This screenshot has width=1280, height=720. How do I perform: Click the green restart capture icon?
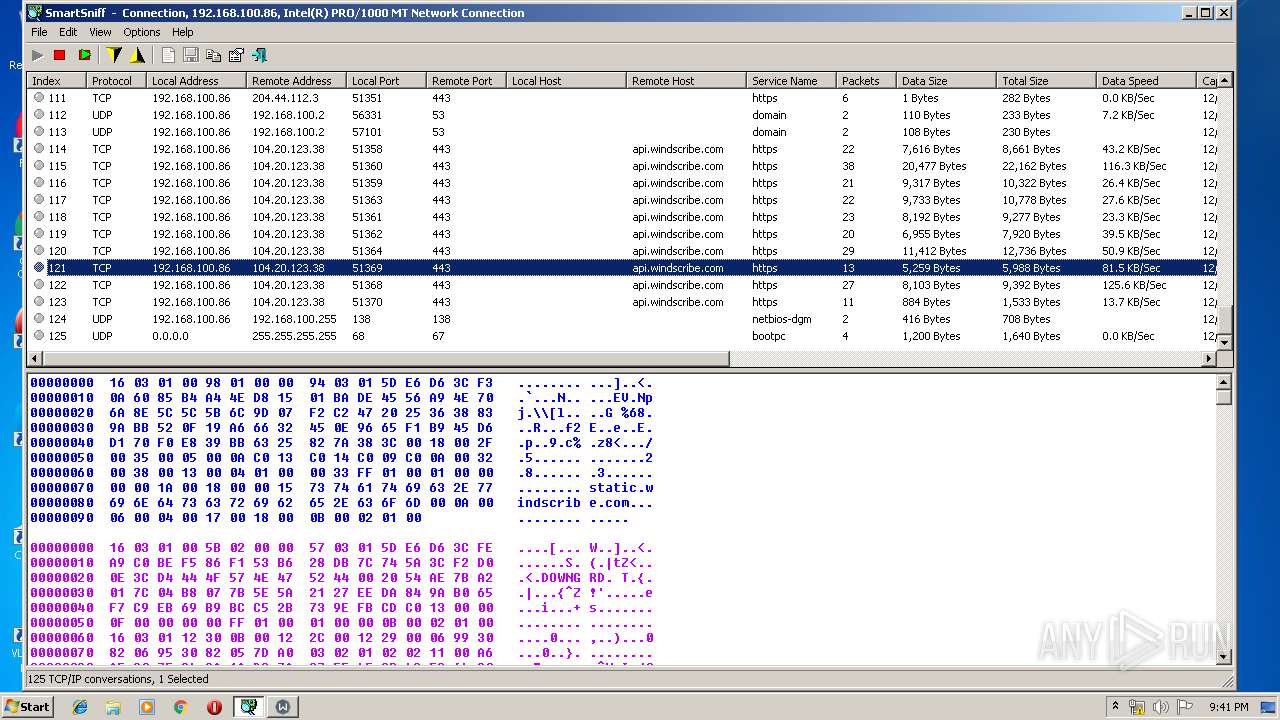point(84,55)
